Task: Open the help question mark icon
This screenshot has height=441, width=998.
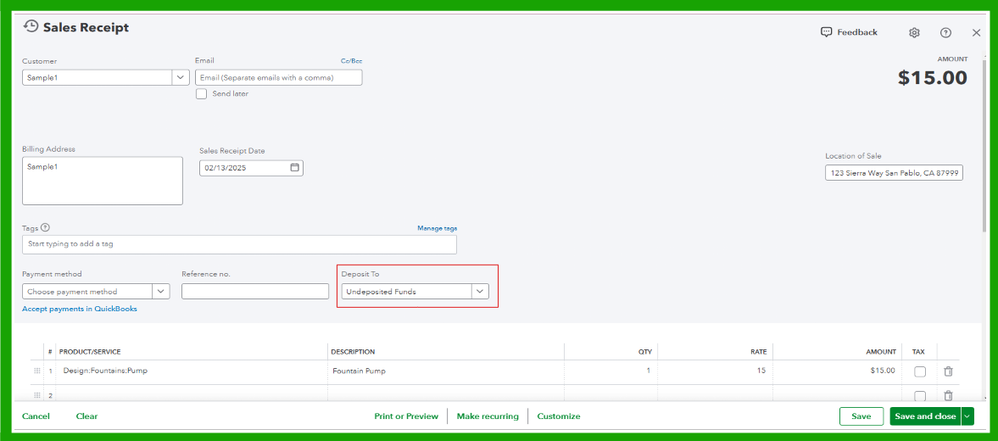Action: tap(945, 32)
